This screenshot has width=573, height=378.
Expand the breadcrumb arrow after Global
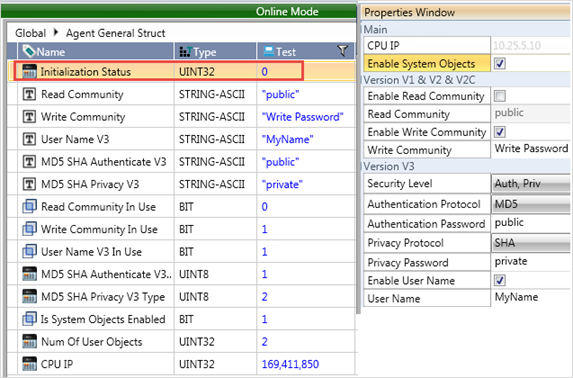pos(56,33)
